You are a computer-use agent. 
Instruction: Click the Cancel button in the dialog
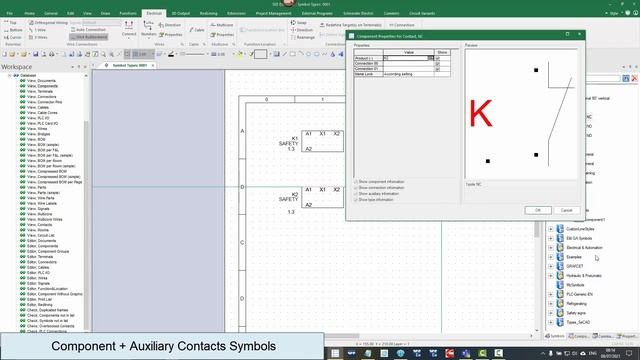(566, 210)
